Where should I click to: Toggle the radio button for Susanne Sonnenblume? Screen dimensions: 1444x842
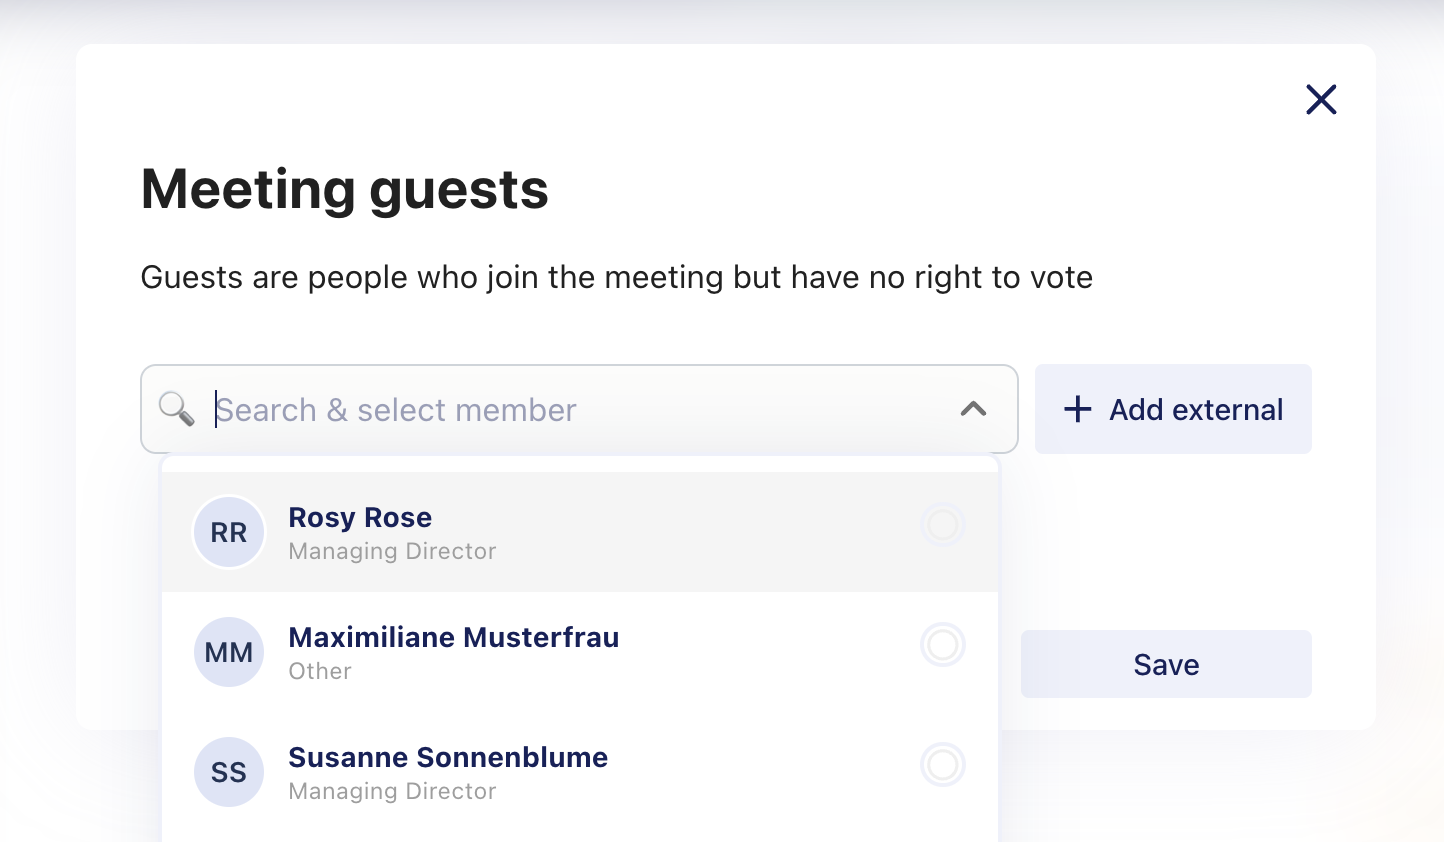943,764
